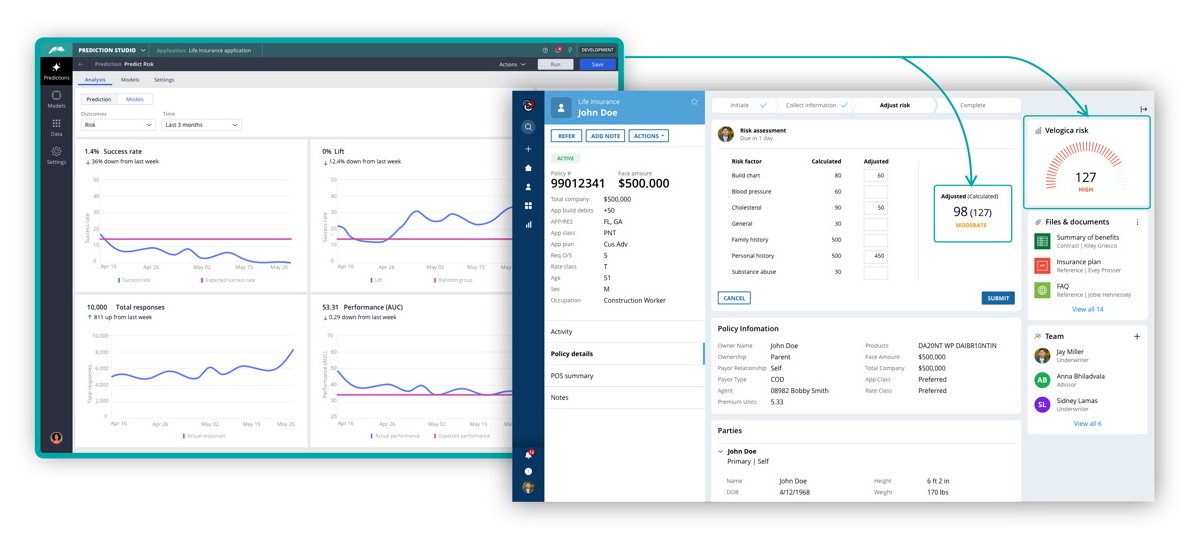Click the Blood pressure adjusted field
The image size is (1196, 543).
[875, 192]
